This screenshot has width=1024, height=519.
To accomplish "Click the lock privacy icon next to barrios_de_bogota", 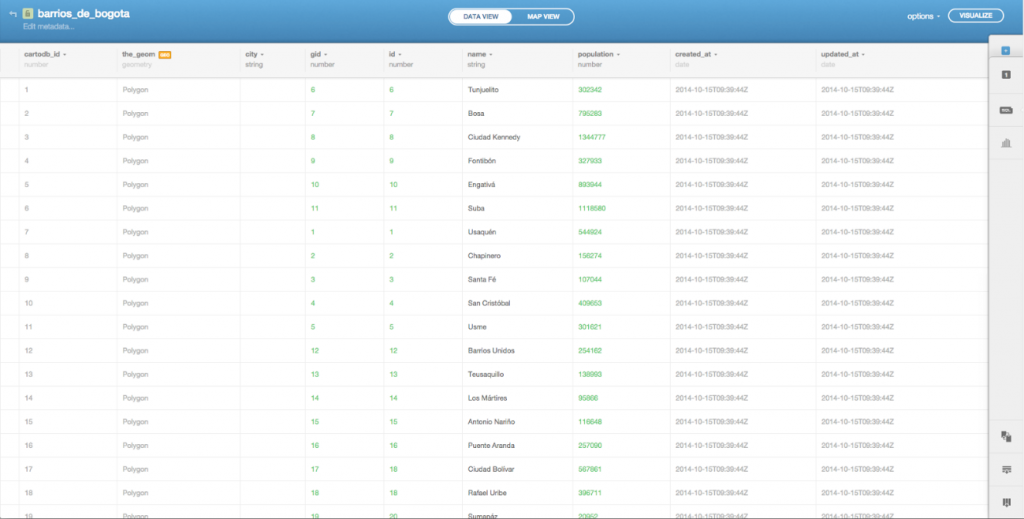I will [28, 15].
